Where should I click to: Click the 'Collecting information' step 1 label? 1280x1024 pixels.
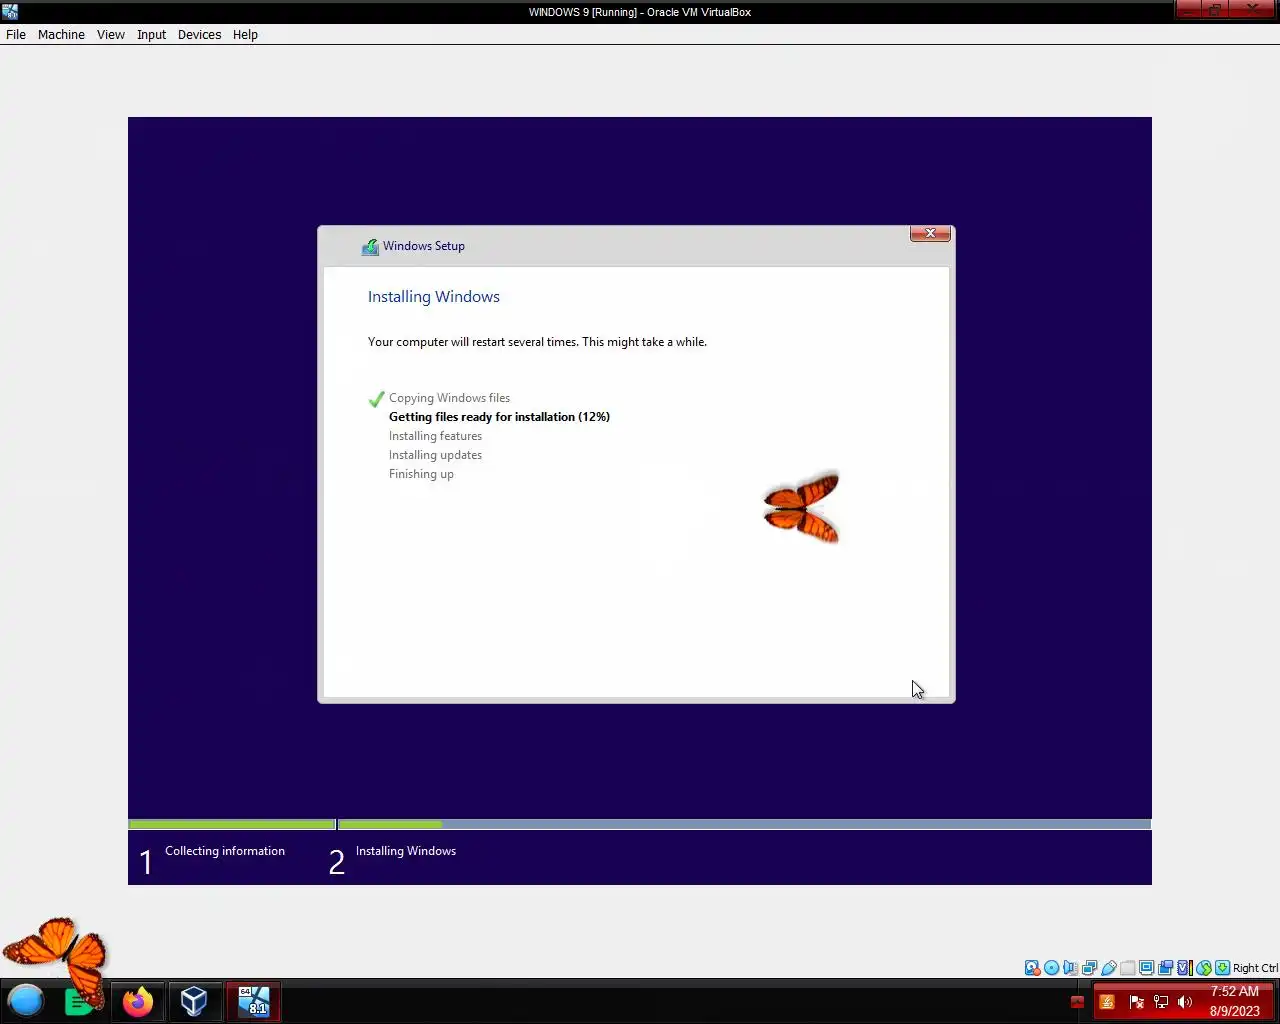[225, 851]
